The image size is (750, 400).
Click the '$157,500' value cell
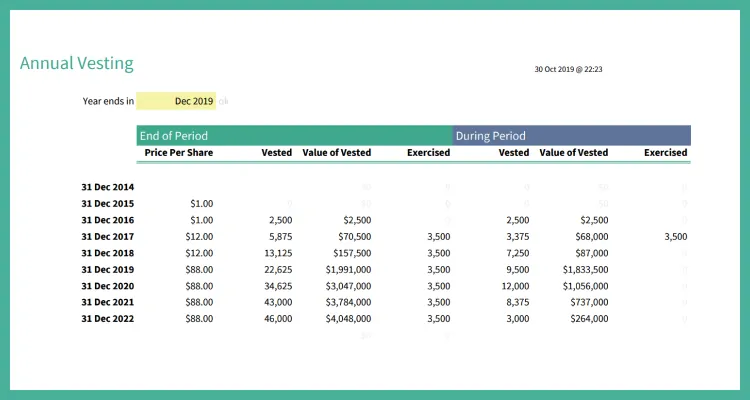click(353, 253)
